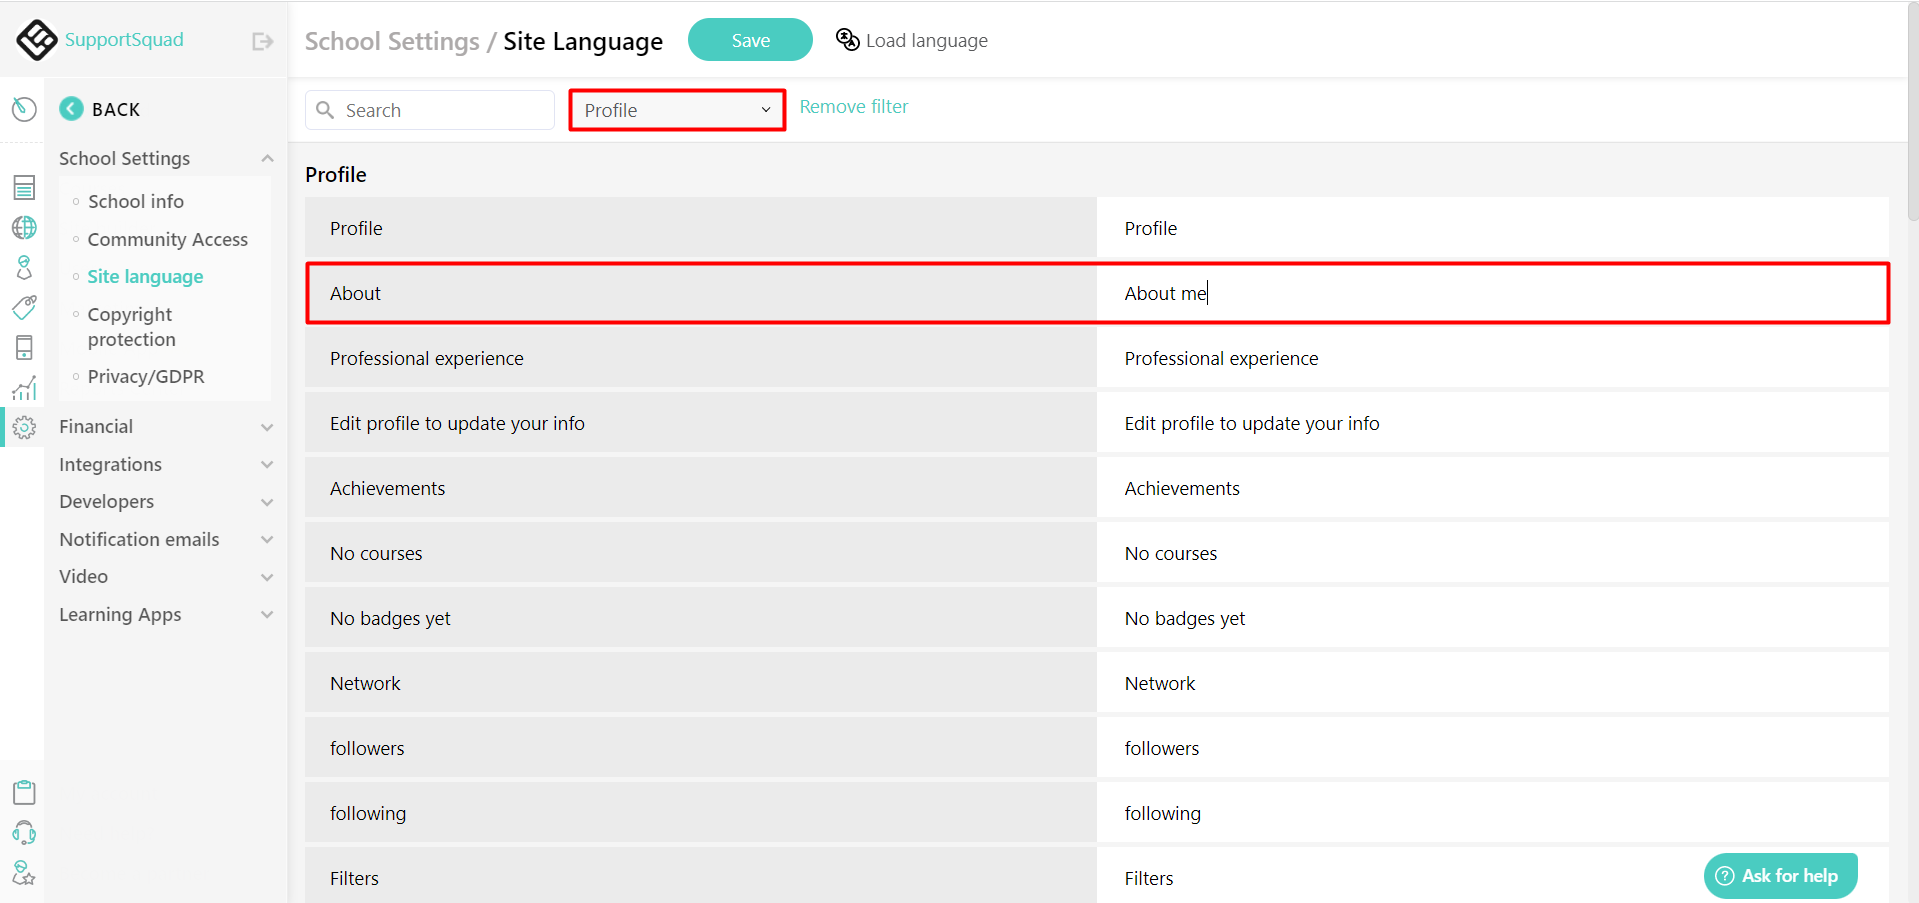
Task: Click the Remove filter link
Action: click(853, 106)
